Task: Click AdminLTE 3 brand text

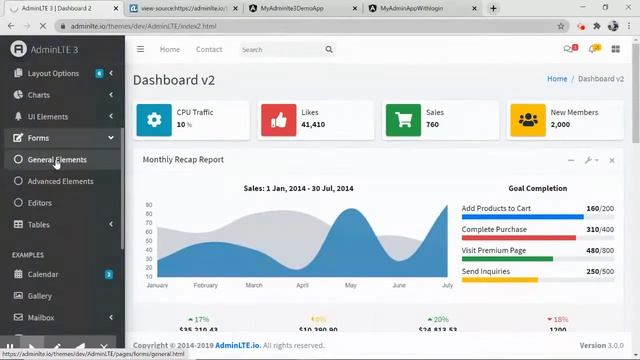Action: pos(54,50)
